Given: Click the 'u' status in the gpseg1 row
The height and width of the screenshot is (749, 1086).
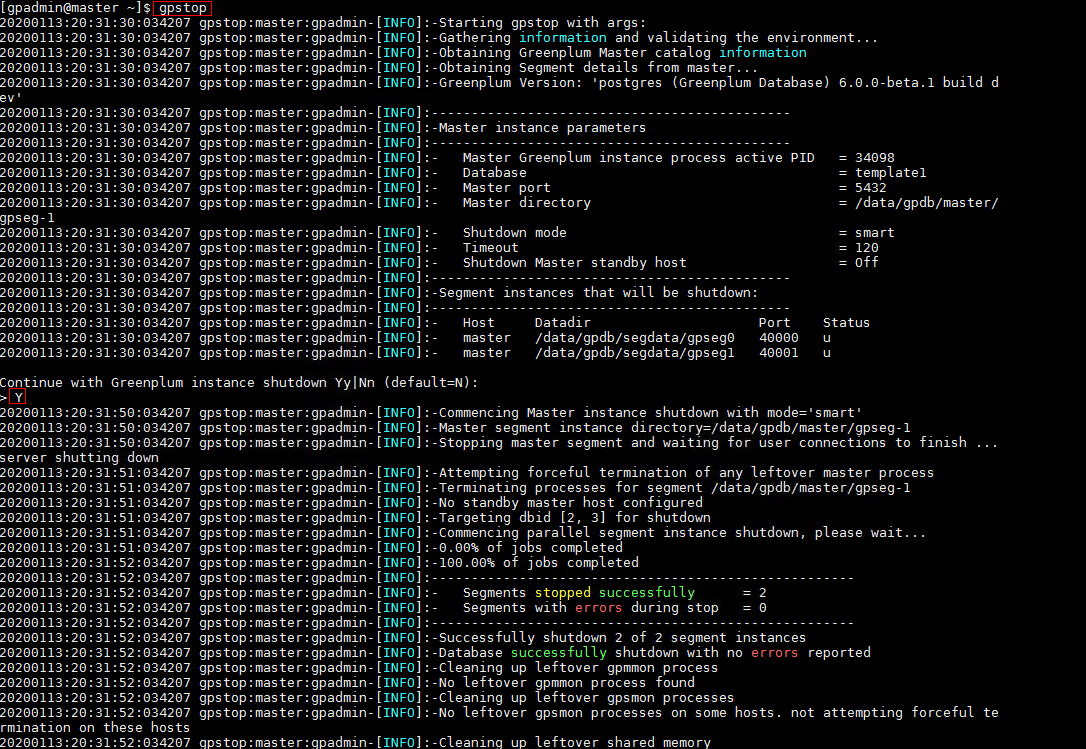Looking at the screenshot, I should click(x=827, y=353).
